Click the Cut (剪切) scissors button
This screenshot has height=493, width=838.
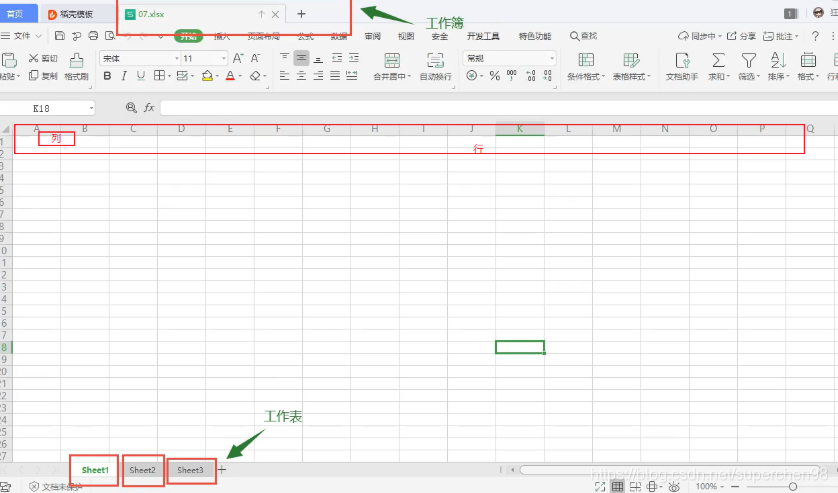[x=43, y=58]
